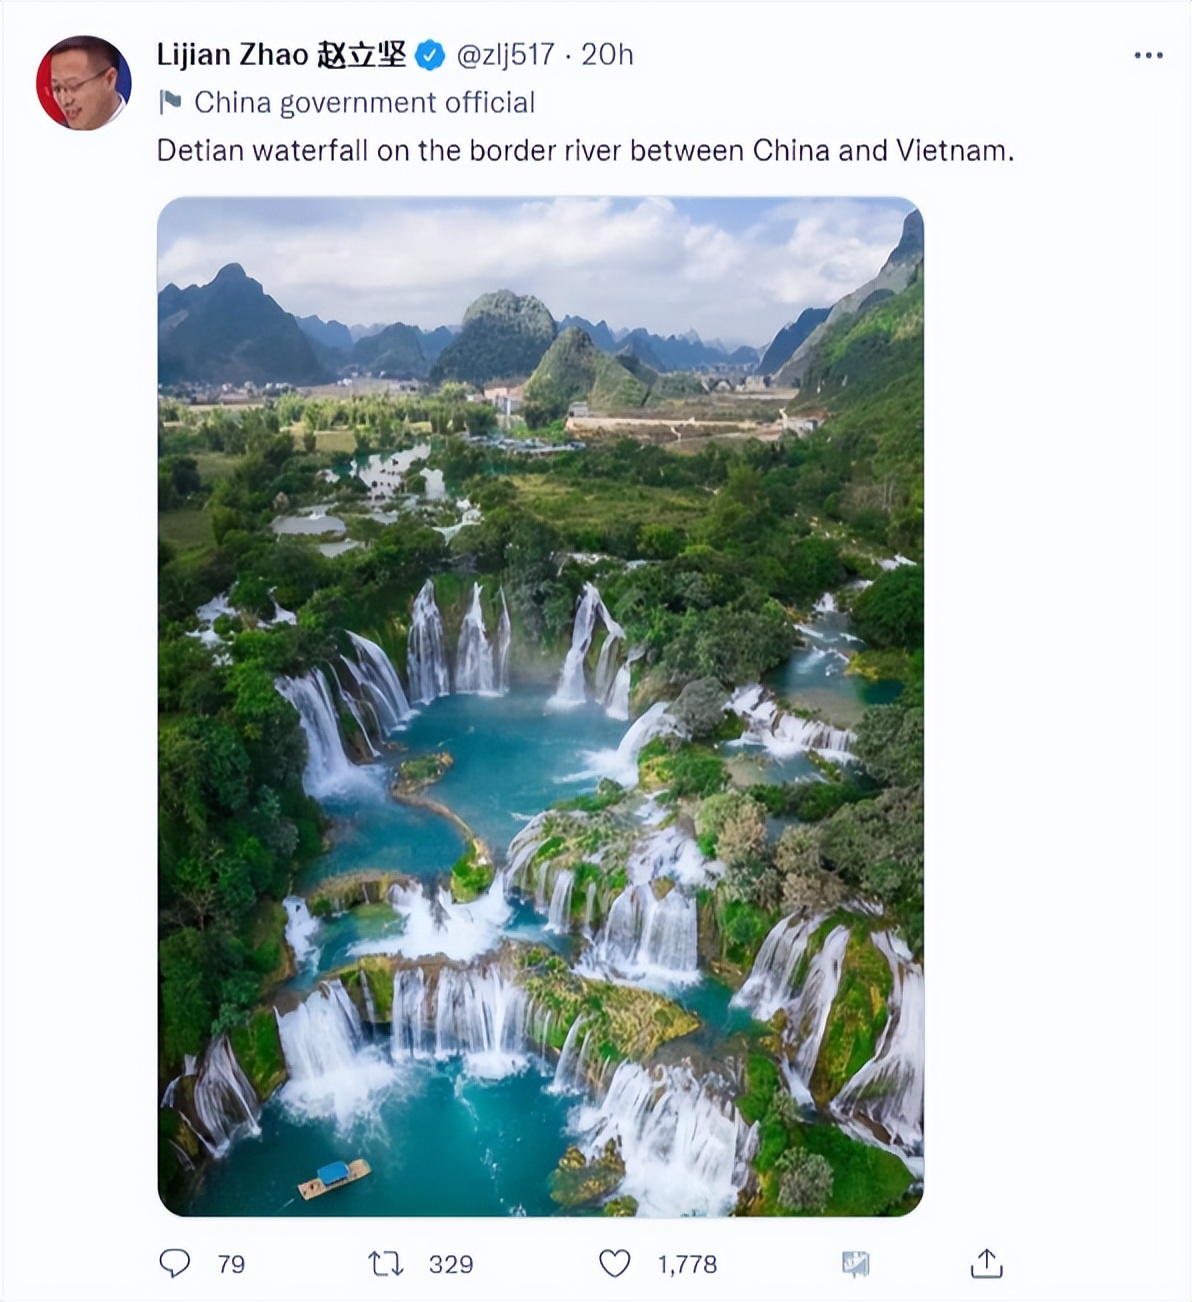Like the tweet with the heart icon

click(614, 1264)
